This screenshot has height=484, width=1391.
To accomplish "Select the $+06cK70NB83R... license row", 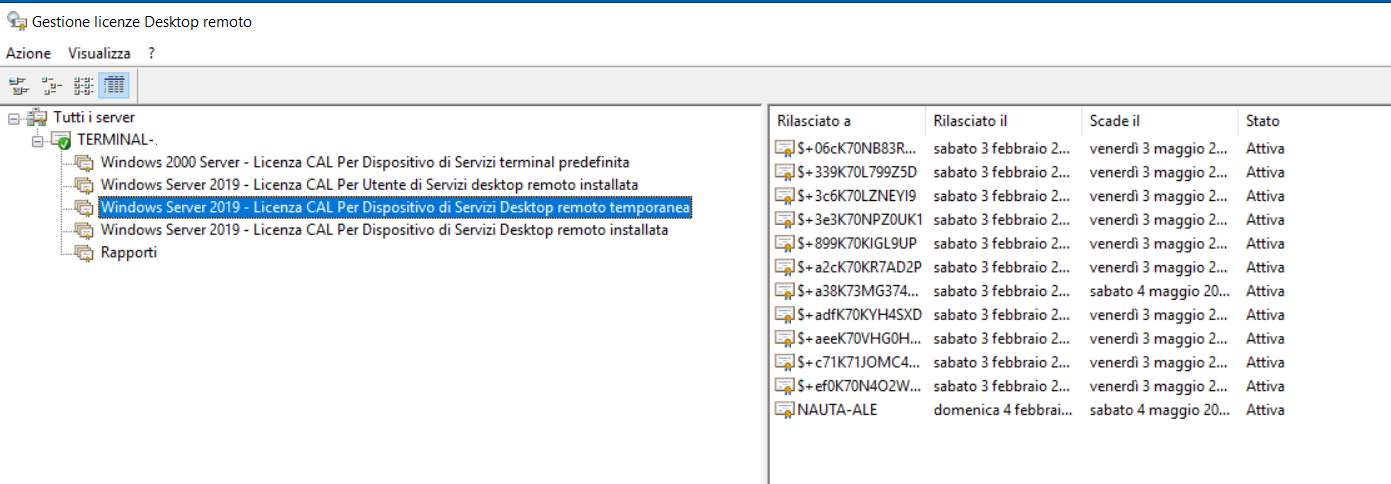I will pos(1030,148).
